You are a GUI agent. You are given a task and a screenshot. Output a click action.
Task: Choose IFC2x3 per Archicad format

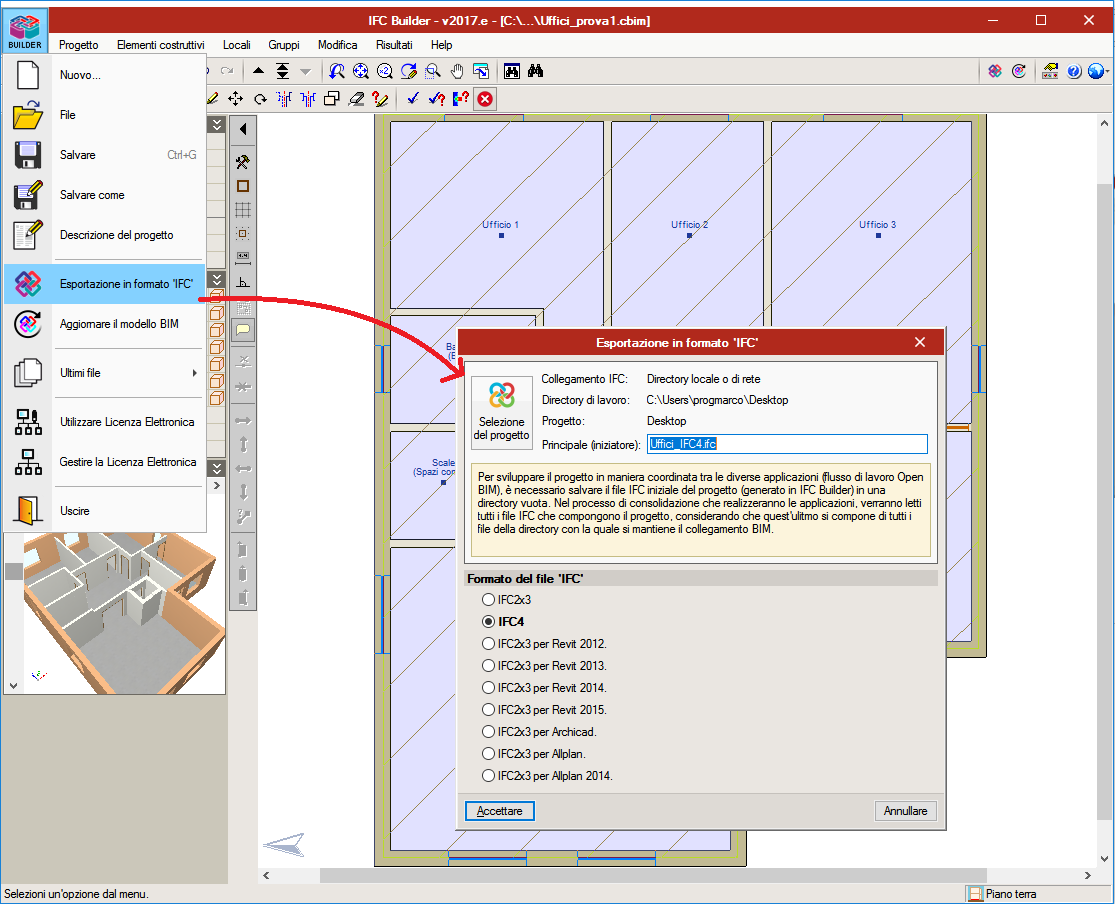[x=488, y=732]
